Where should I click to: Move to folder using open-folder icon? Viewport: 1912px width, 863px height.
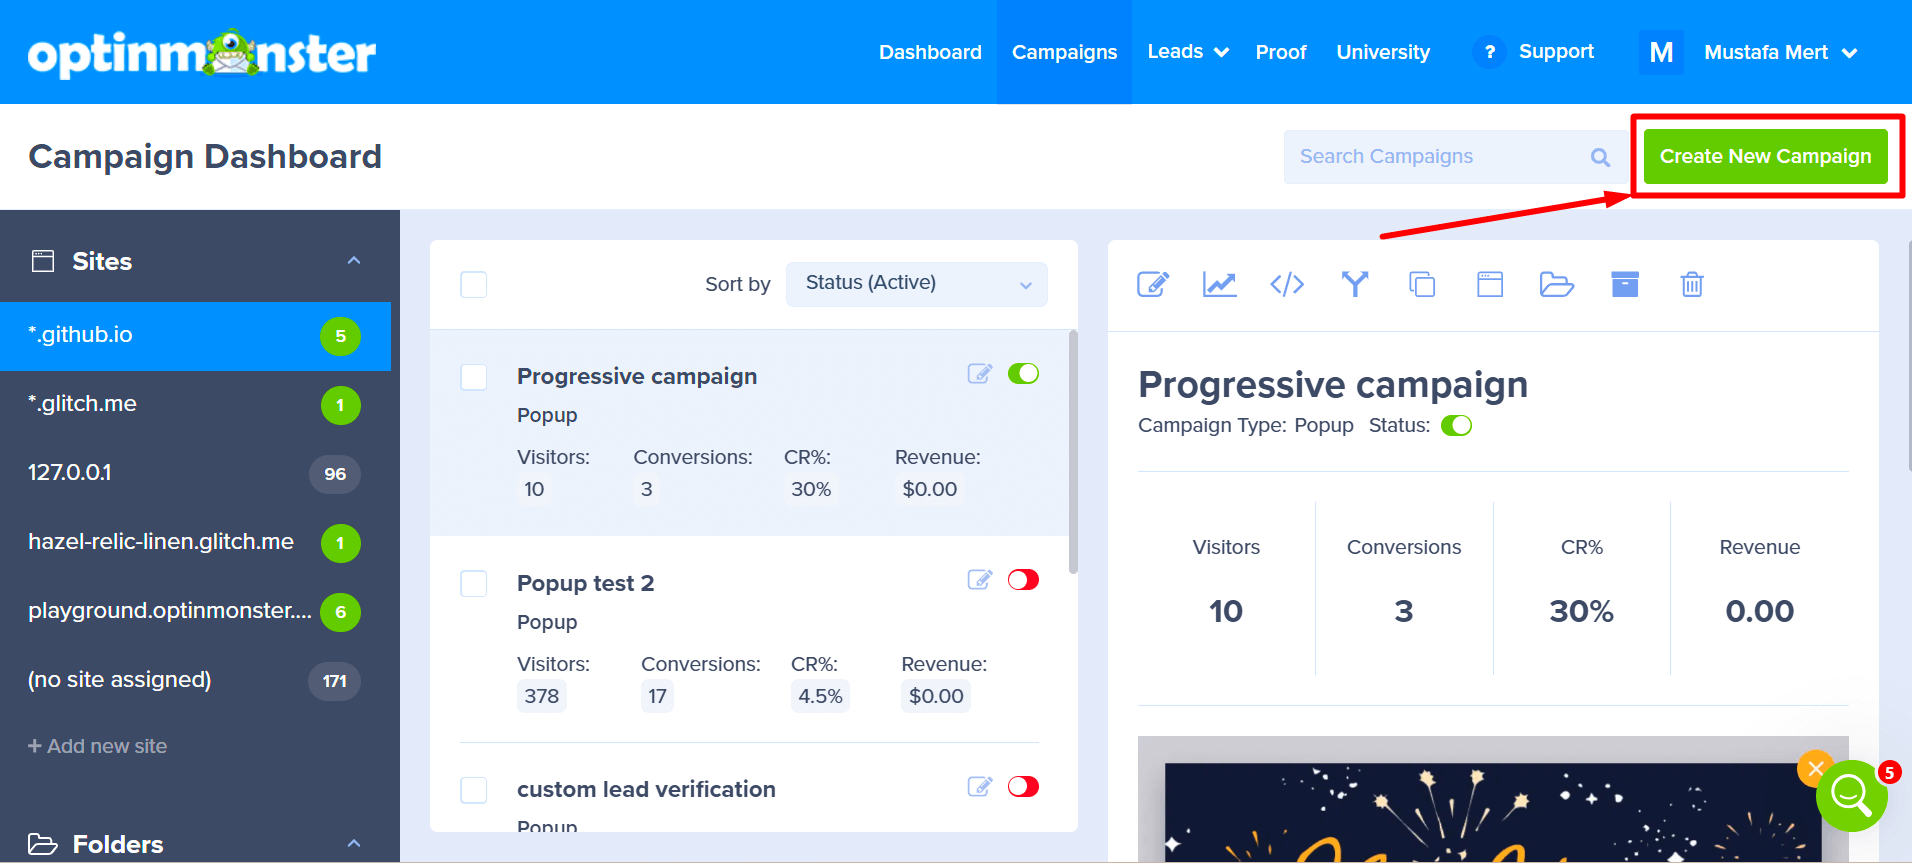pos(1557,285)
